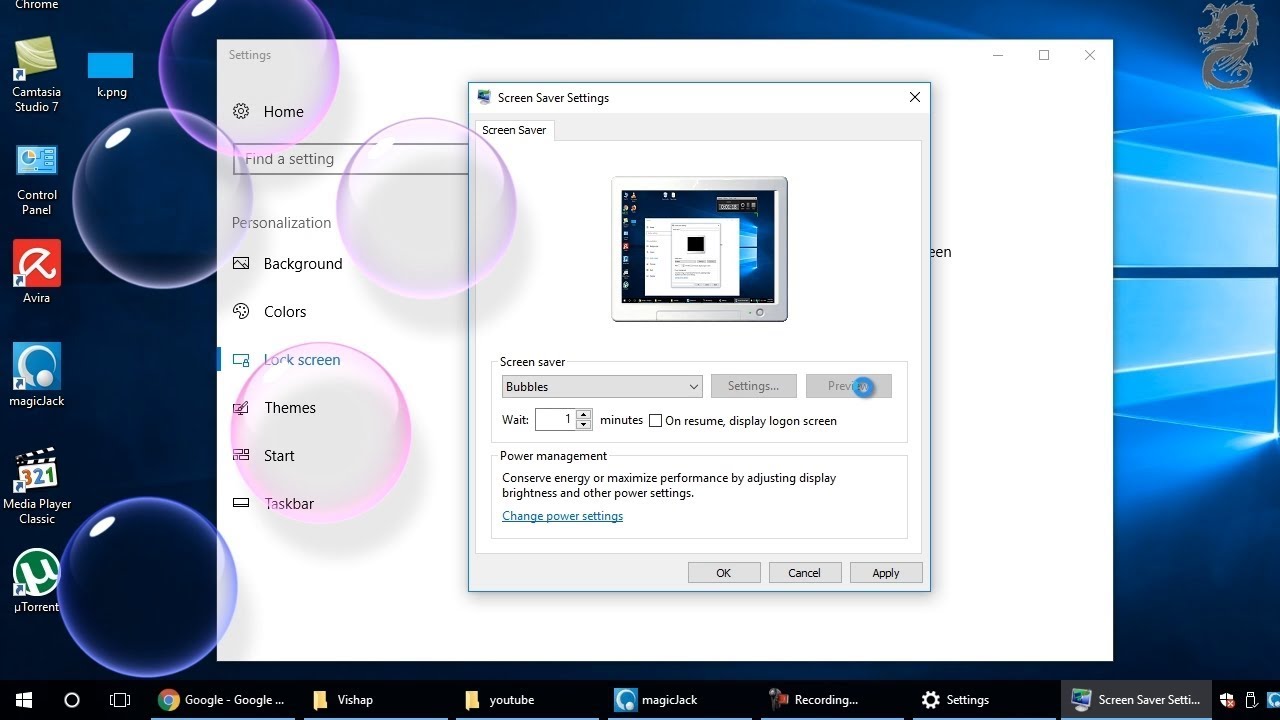Open Background in Personalization menu

[x=303, y=264]
